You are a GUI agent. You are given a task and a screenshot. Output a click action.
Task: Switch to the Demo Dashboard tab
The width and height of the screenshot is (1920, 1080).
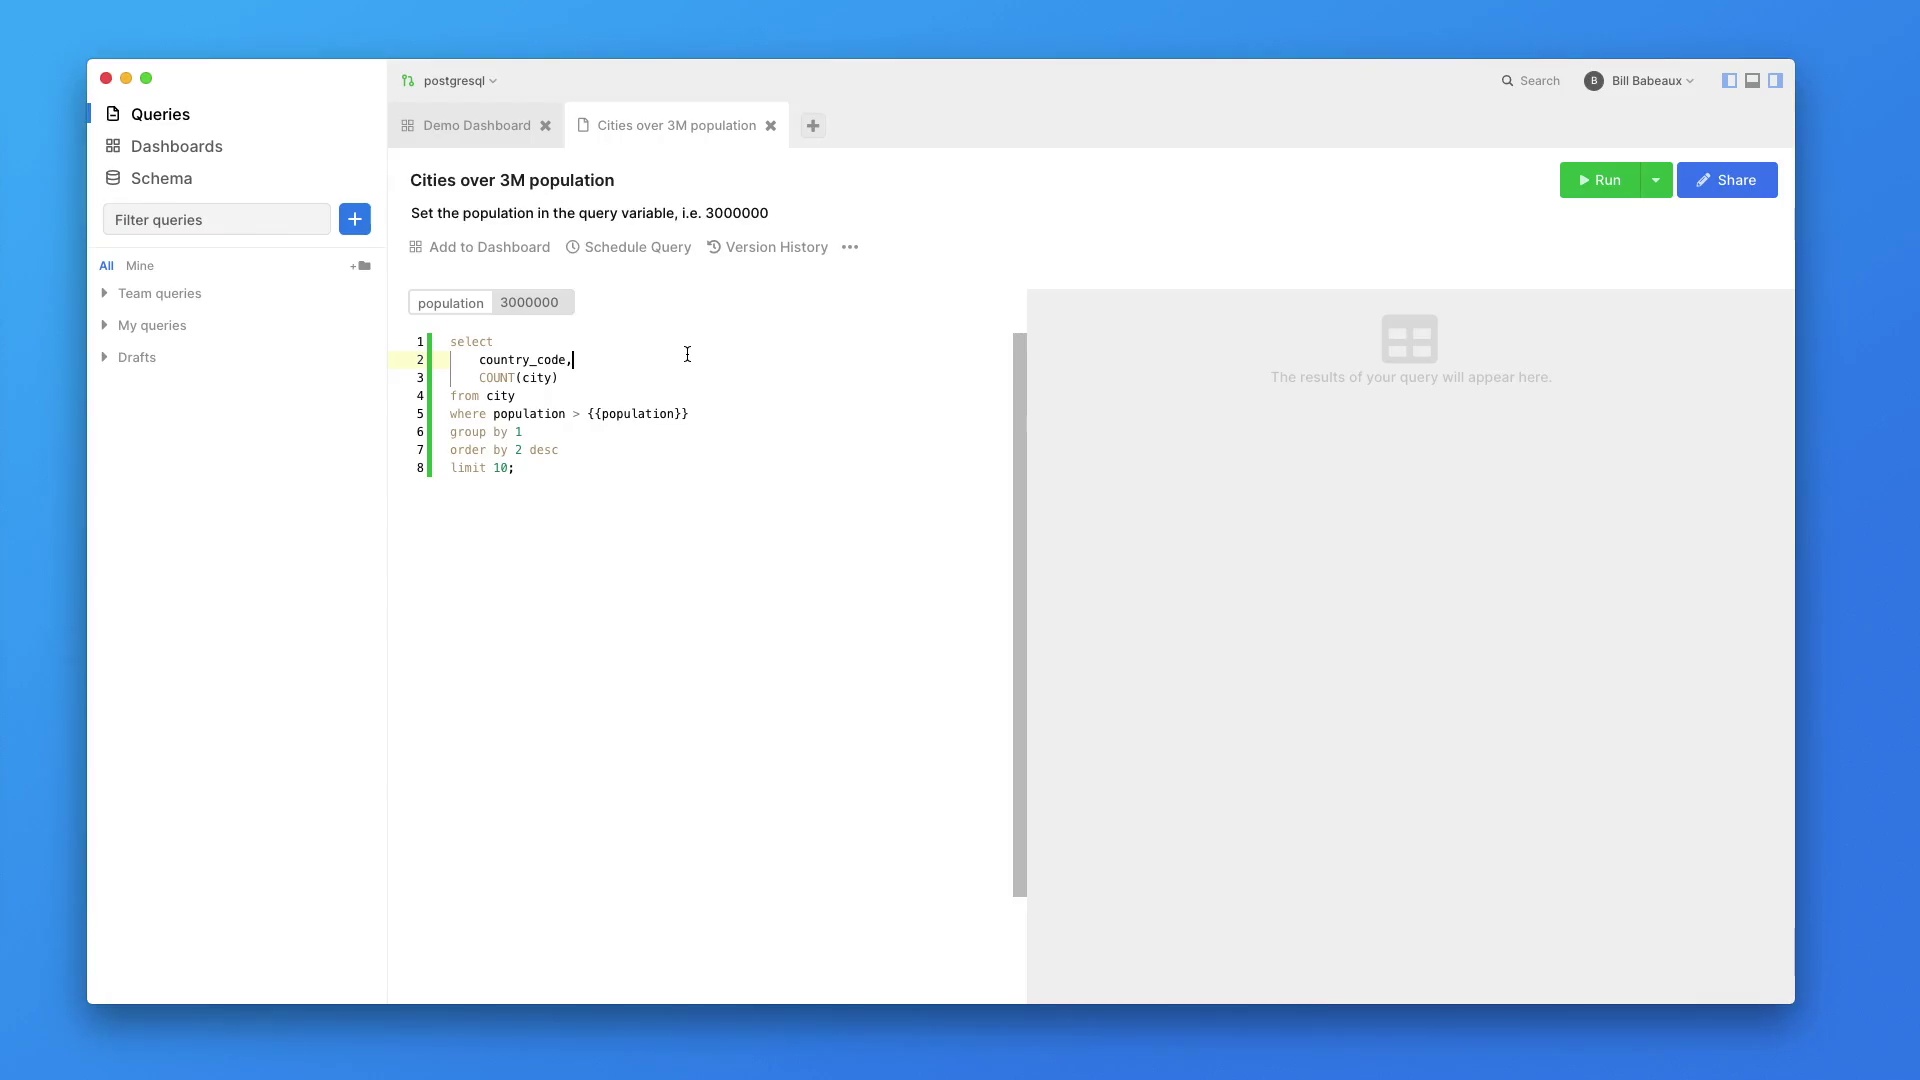click(476, 126)
